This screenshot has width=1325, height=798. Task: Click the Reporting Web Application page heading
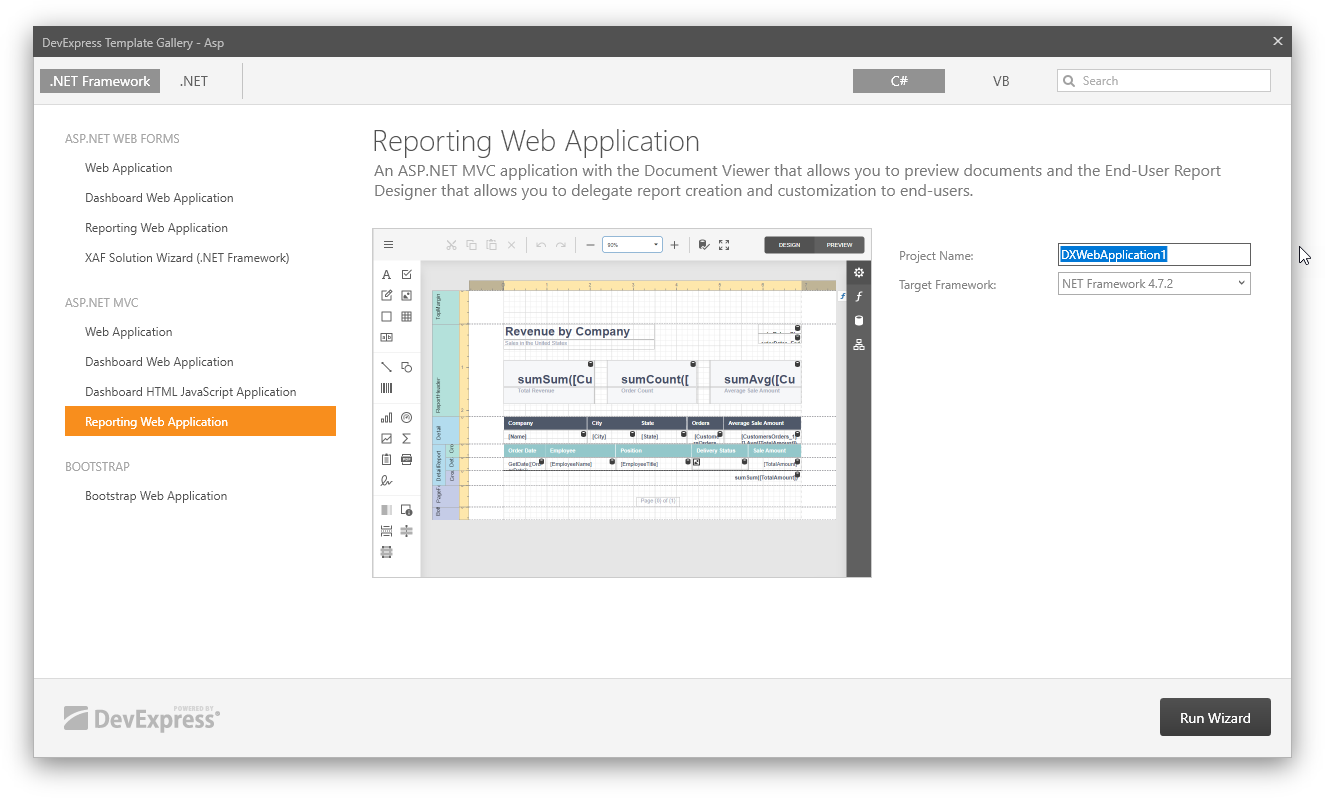pyautogui.click(x=536, y=141)
